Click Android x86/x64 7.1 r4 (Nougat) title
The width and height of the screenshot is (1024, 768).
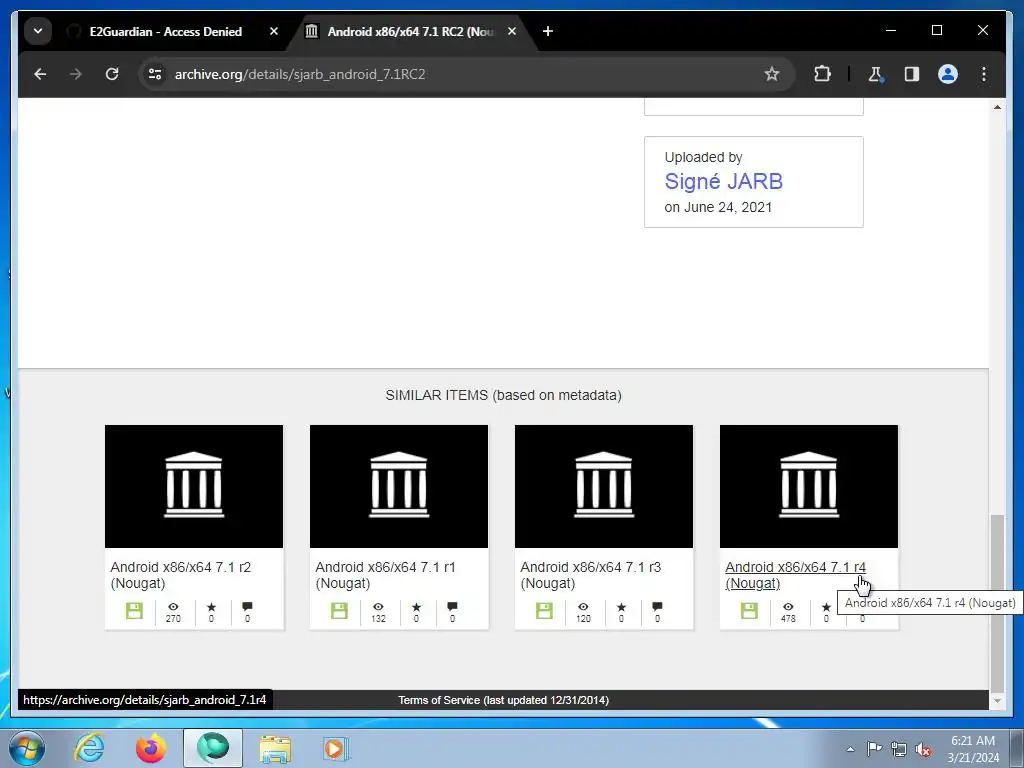click(795, 575)
